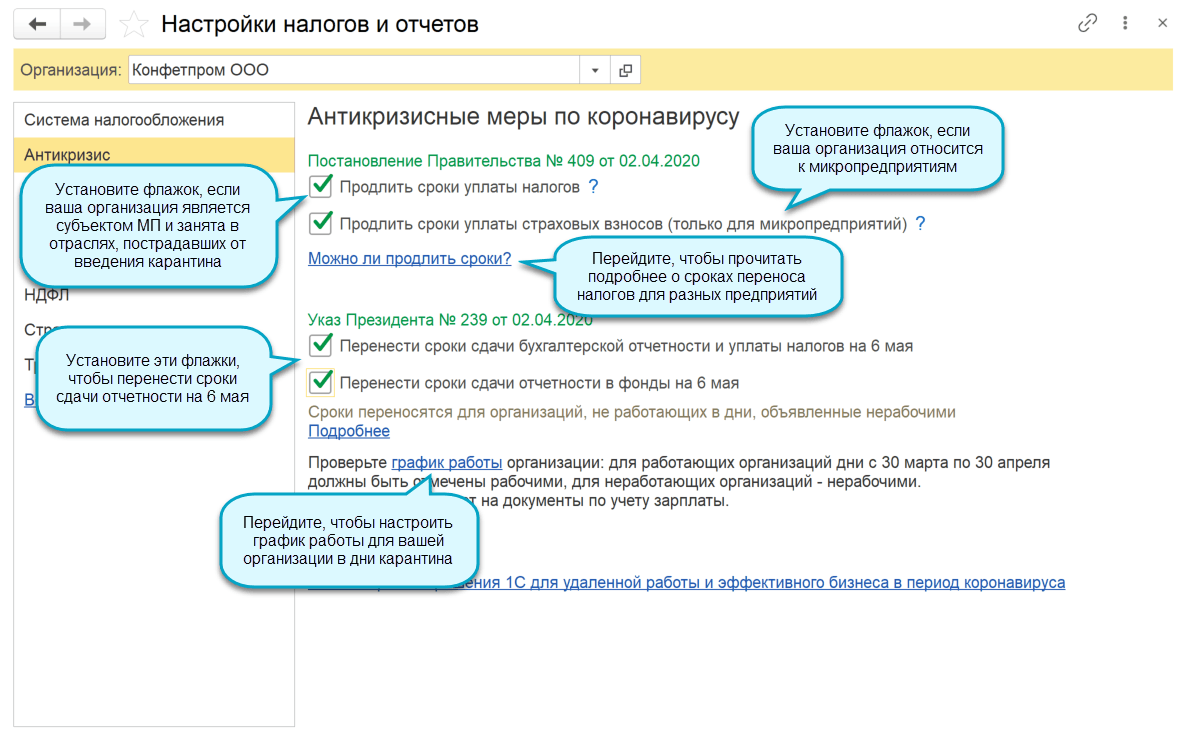The image size is (1186, 742).
Task: Open the Организация dropdown list
Action: click(x=595, y=70)
